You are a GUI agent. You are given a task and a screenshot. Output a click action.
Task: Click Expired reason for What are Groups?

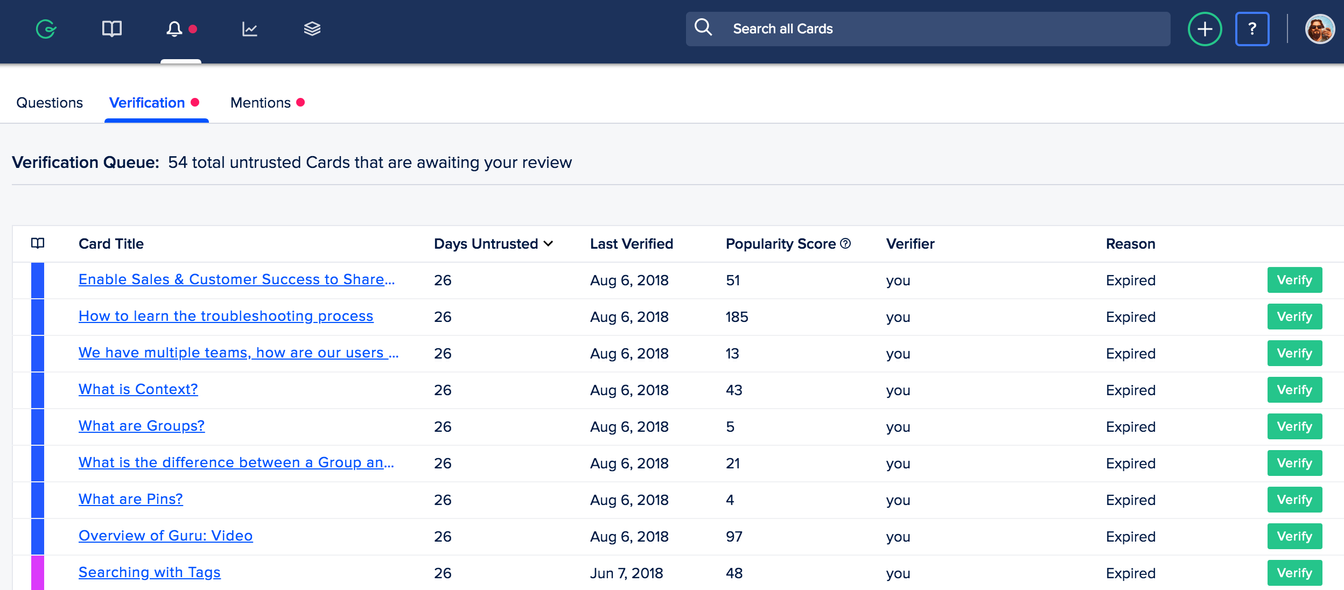pos(1131,427)
